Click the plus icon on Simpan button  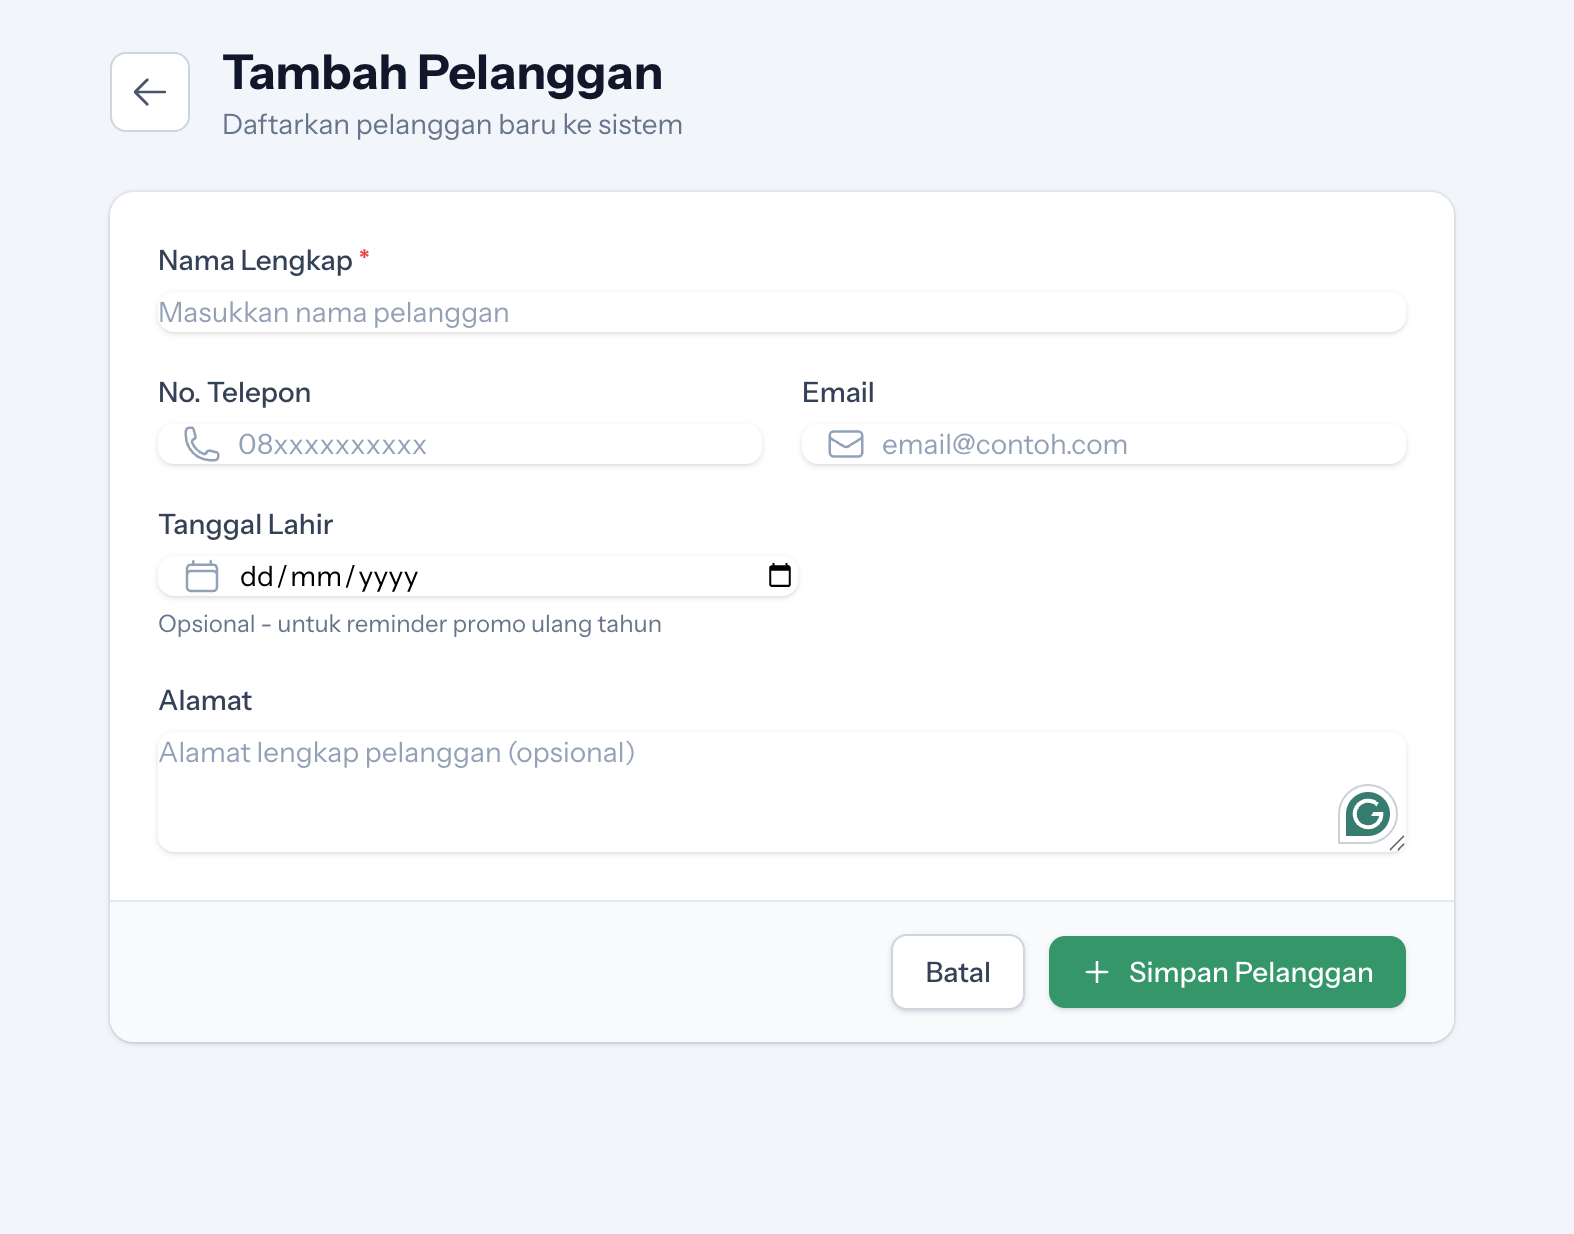pos(1097,972)
